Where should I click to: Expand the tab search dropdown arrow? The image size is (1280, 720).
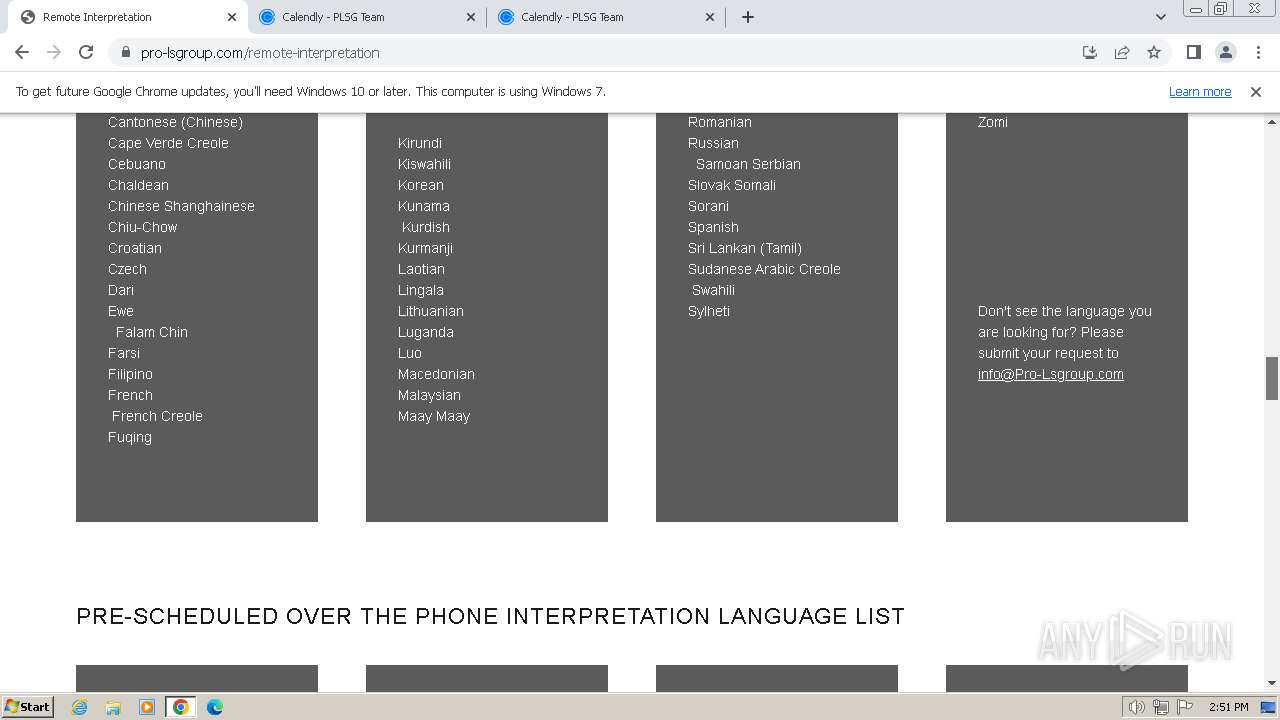pyautogui.click(x=1161, y=17)
